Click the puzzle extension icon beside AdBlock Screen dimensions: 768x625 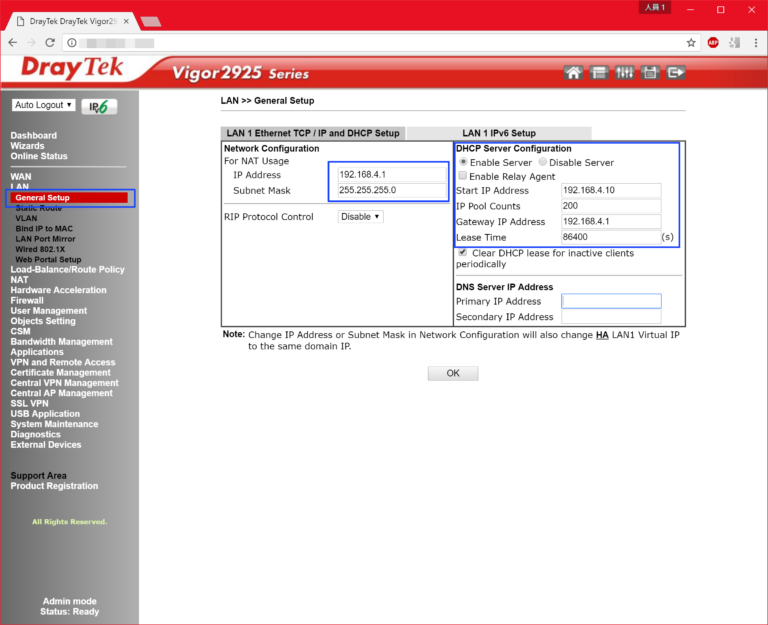[734, 43]
